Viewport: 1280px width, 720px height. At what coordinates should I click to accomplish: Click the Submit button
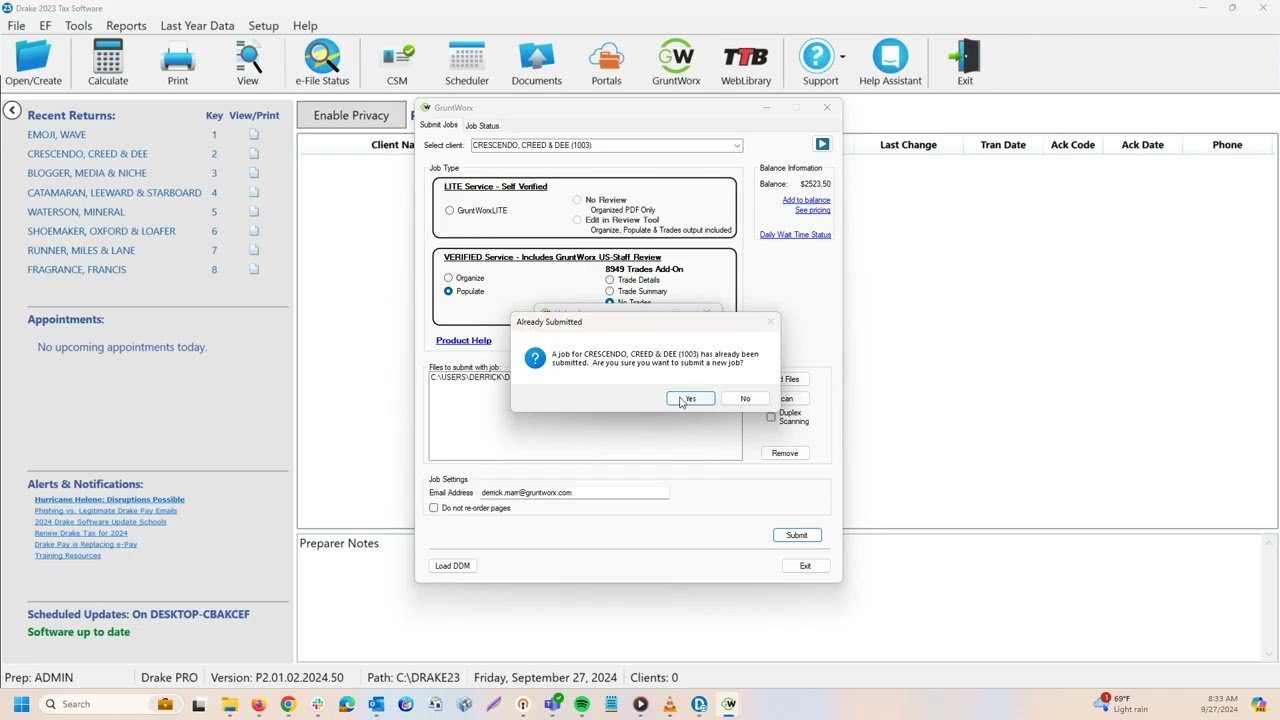pyautogui.click(x=797, y=535)
